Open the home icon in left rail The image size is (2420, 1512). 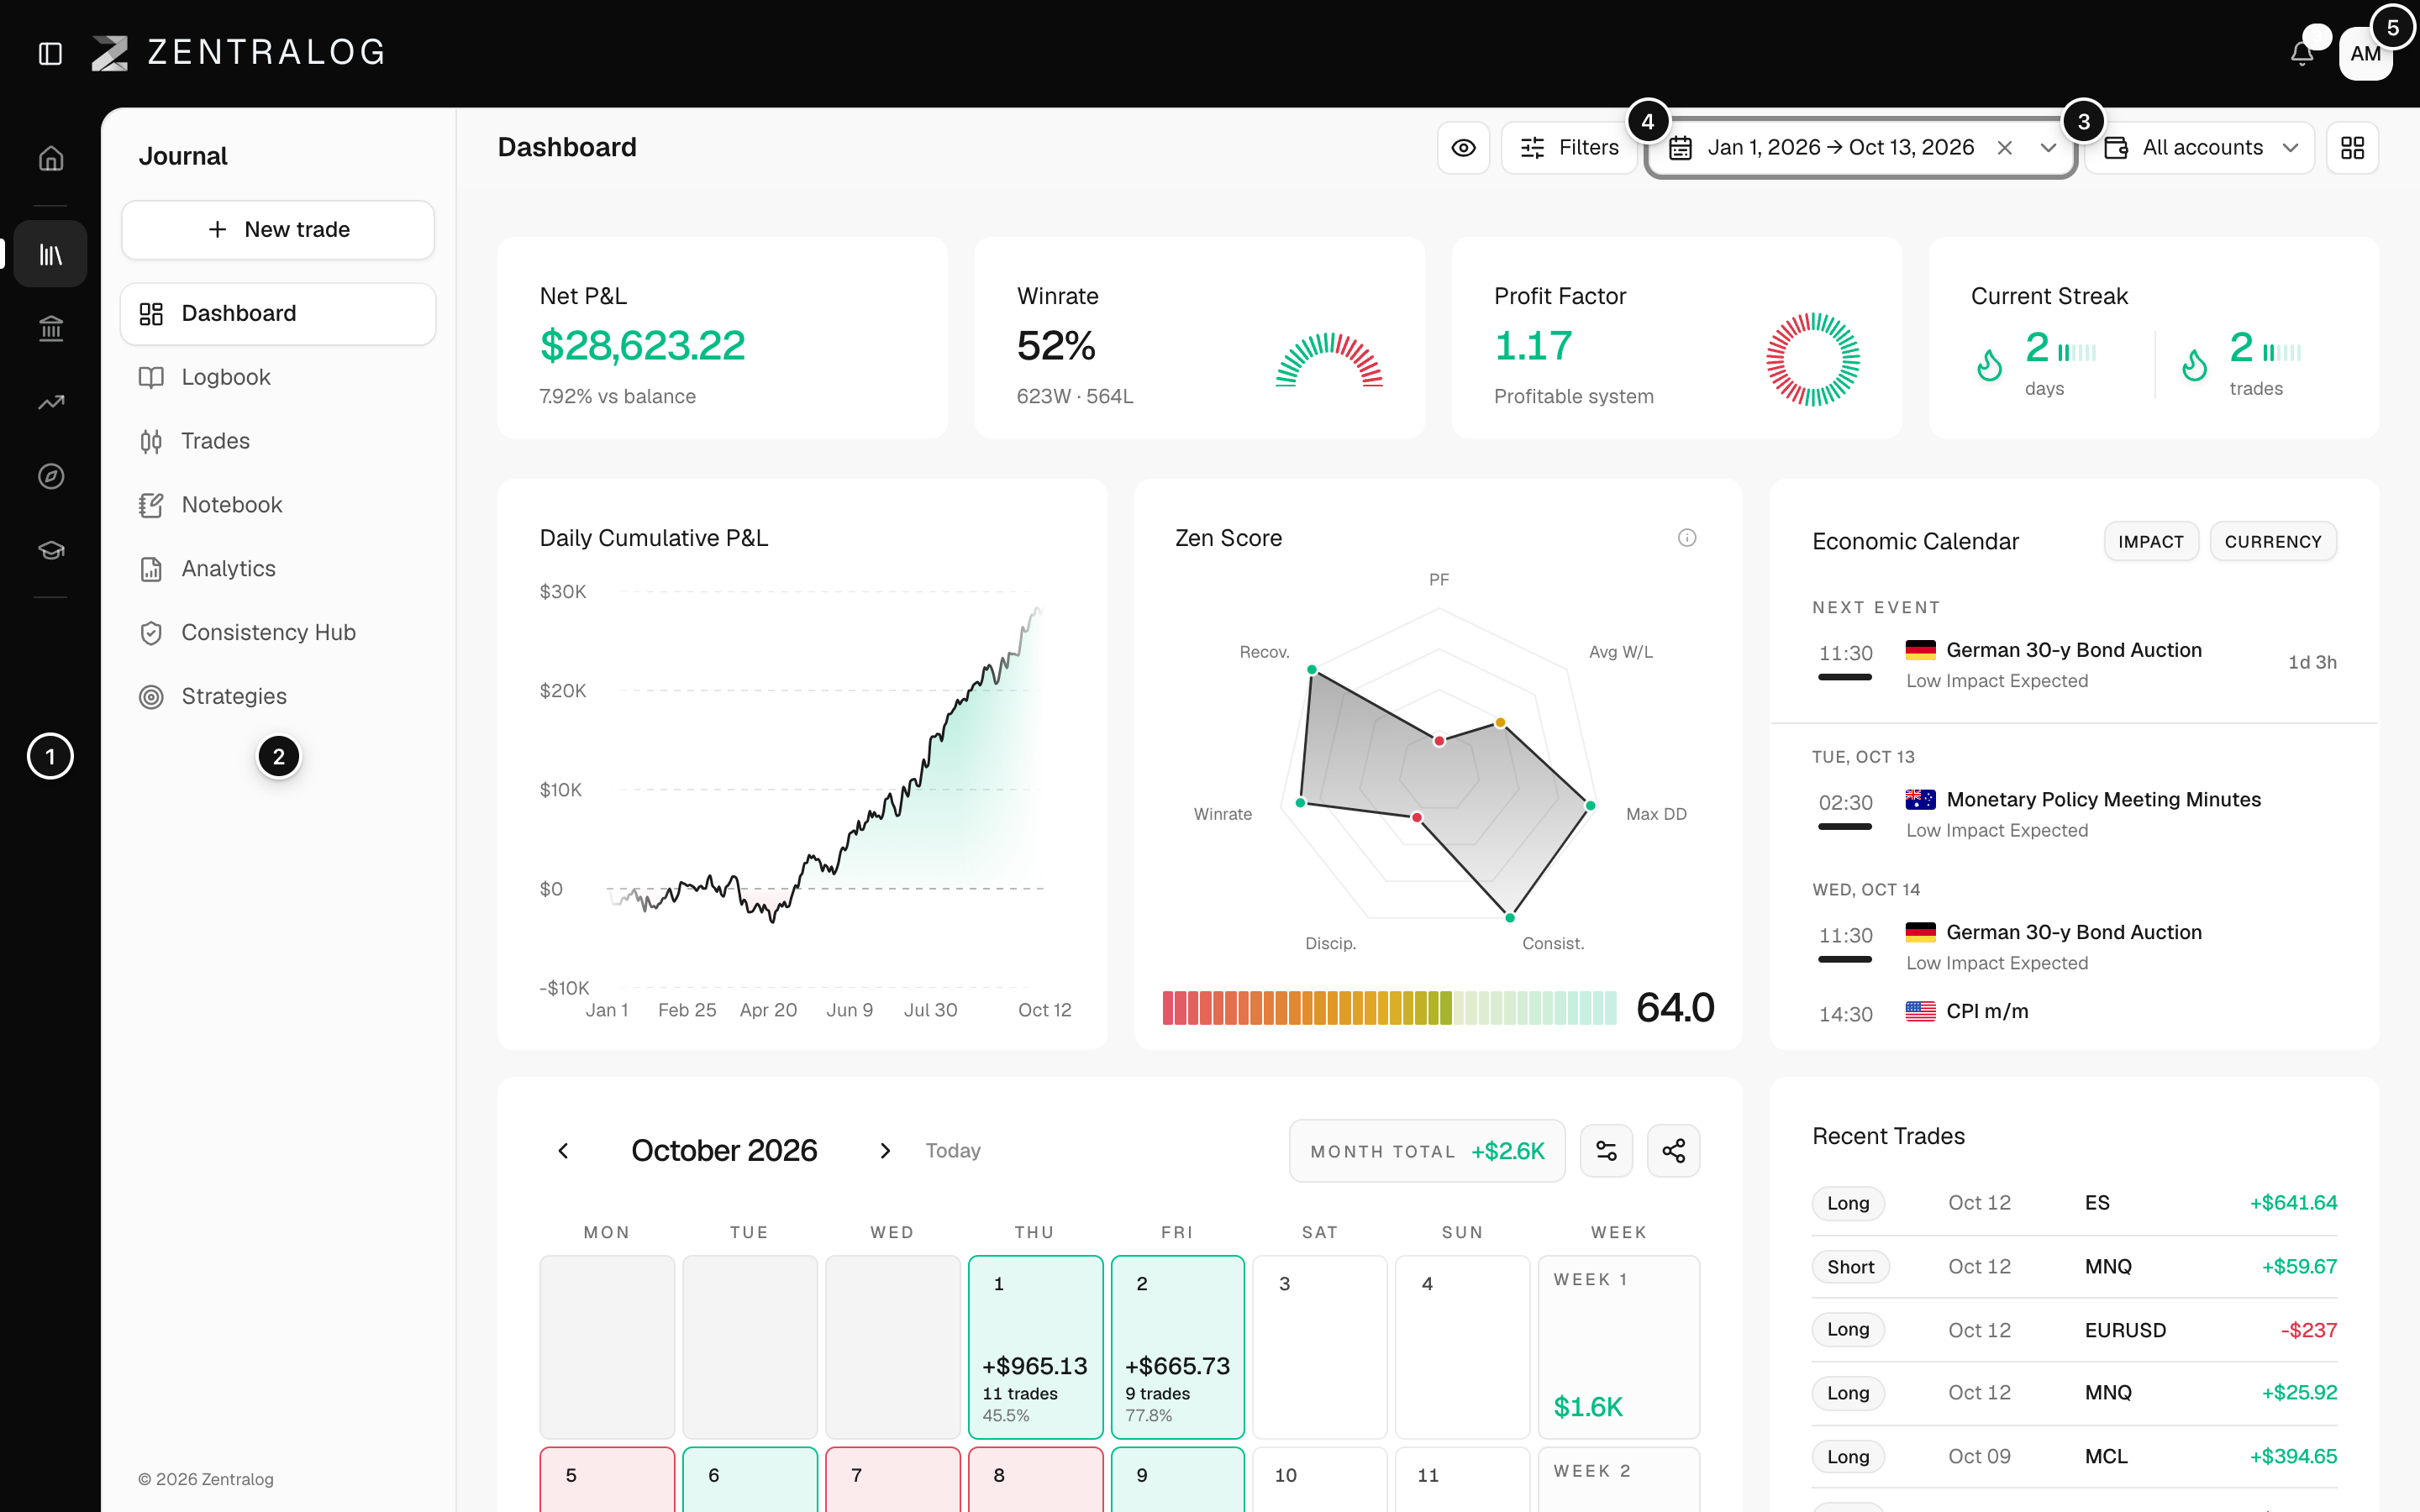pyautogui.click(x=51, y=158)
